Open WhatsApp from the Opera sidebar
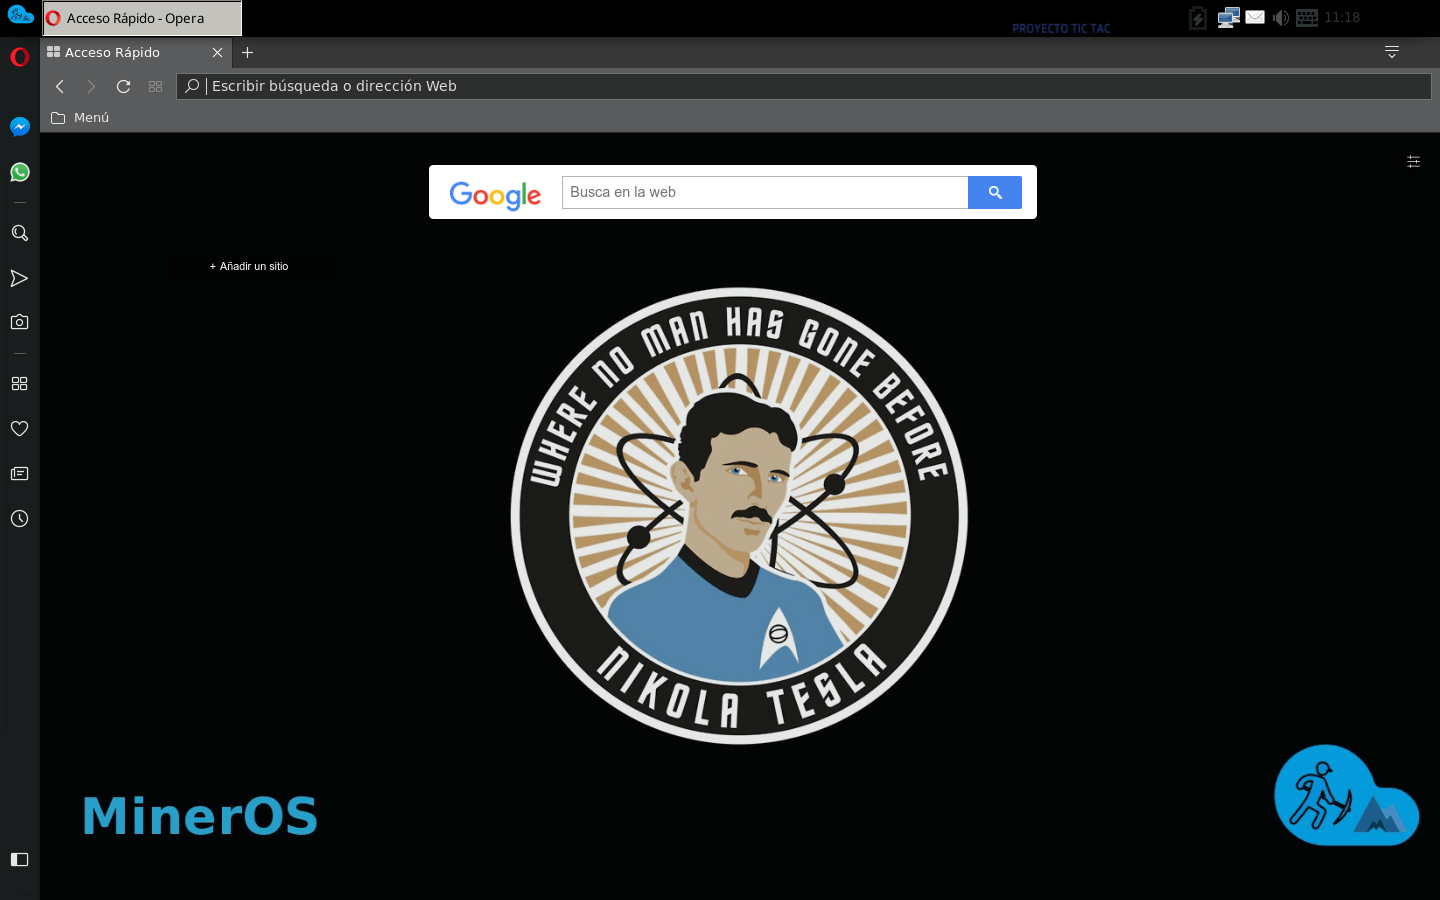 (x=19, y=172)
